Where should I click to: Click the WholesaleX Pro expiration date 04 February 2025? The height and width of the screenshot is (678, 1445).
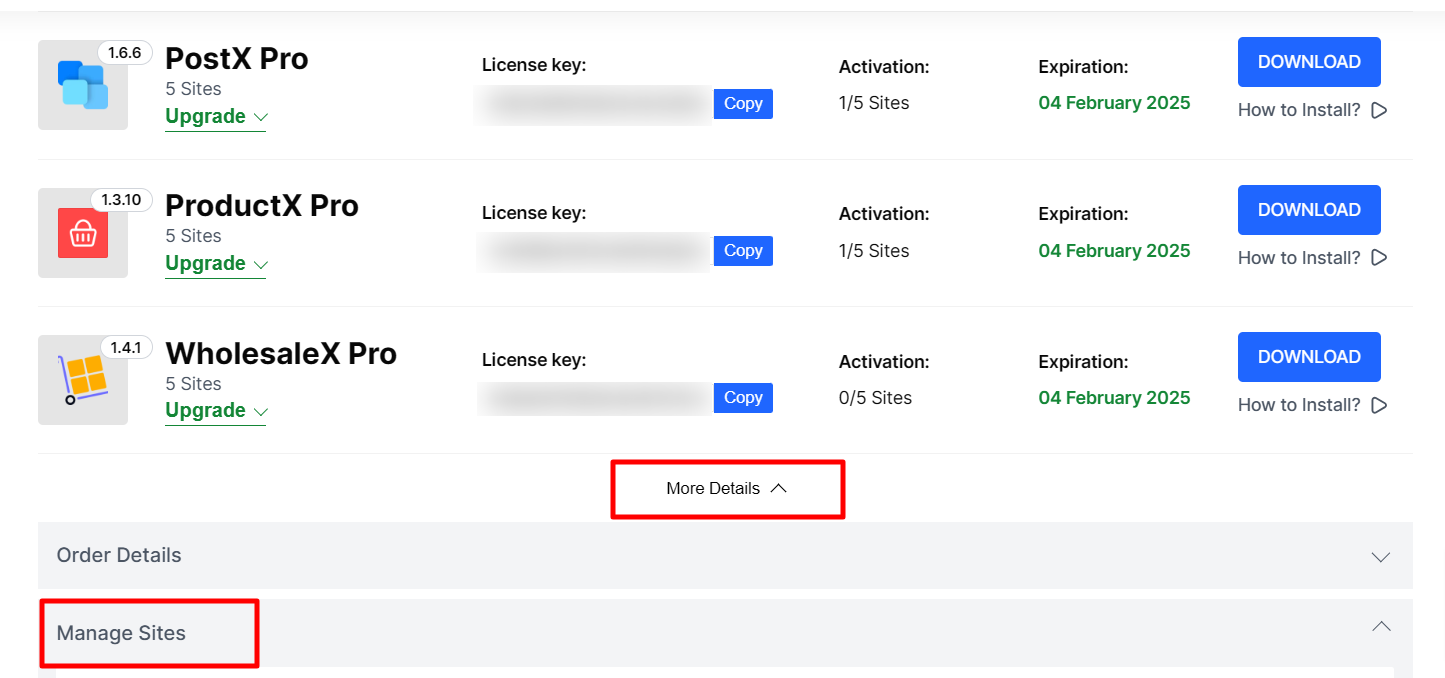coord(1115,398)
